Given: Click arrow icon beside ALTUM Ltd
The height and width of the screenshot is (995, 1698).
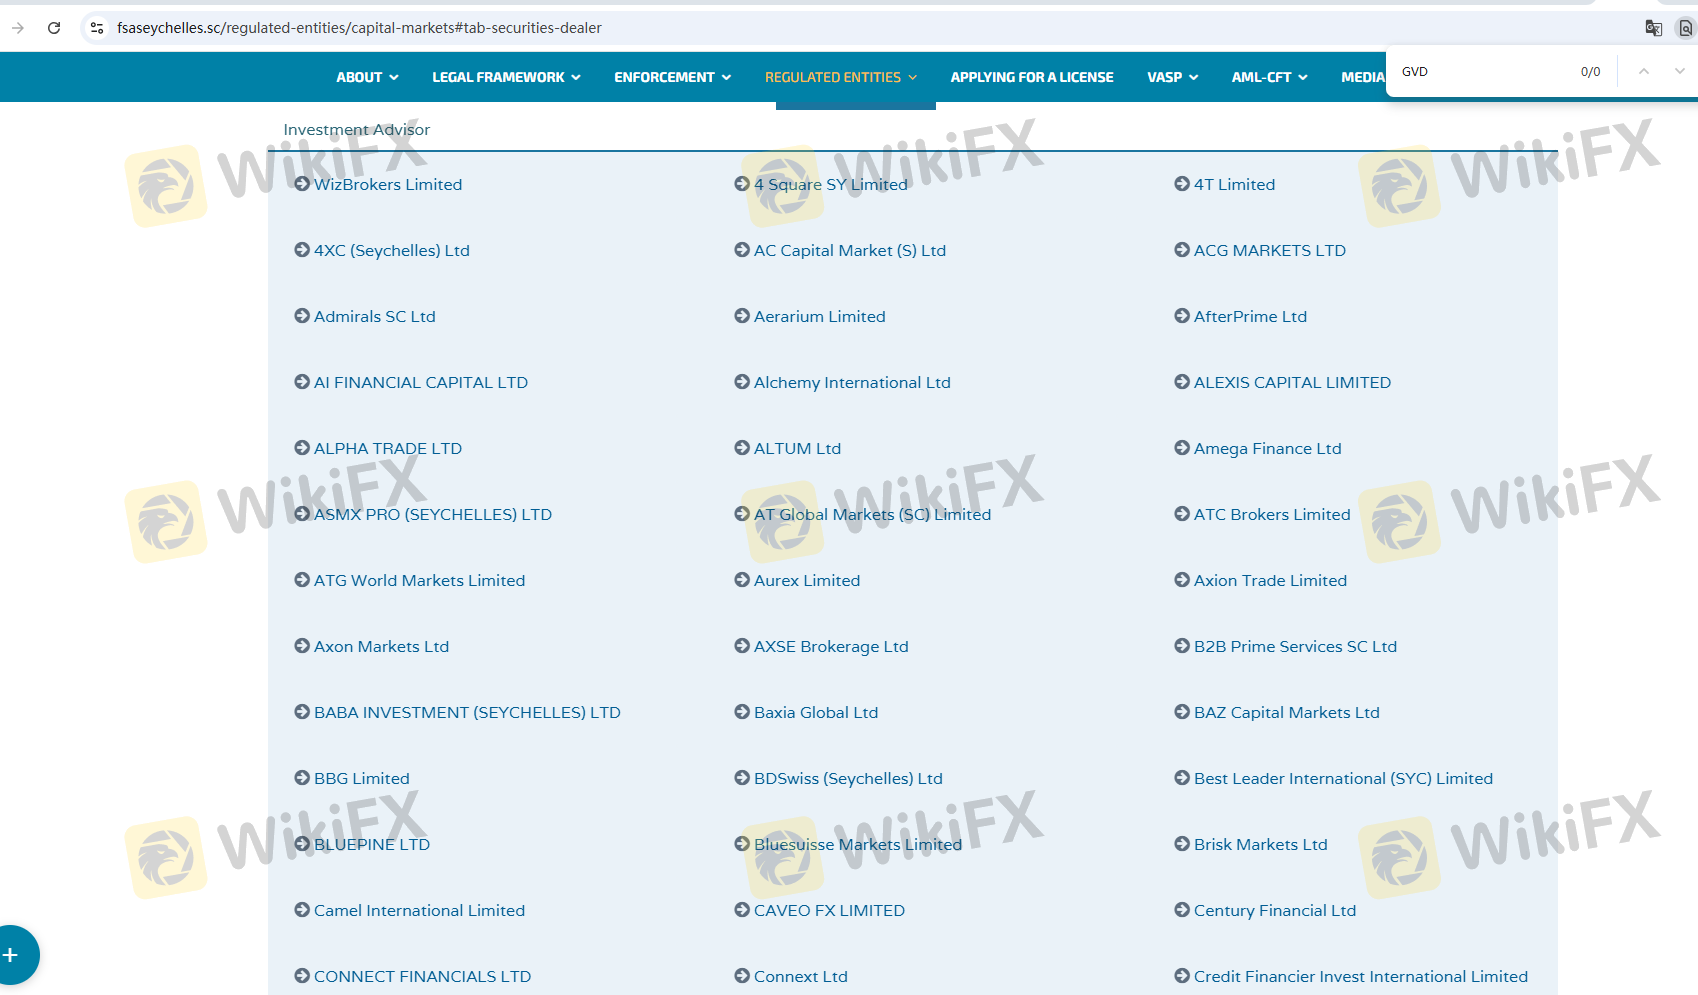Looking at the screenshot, I should [x=742, y=448].
